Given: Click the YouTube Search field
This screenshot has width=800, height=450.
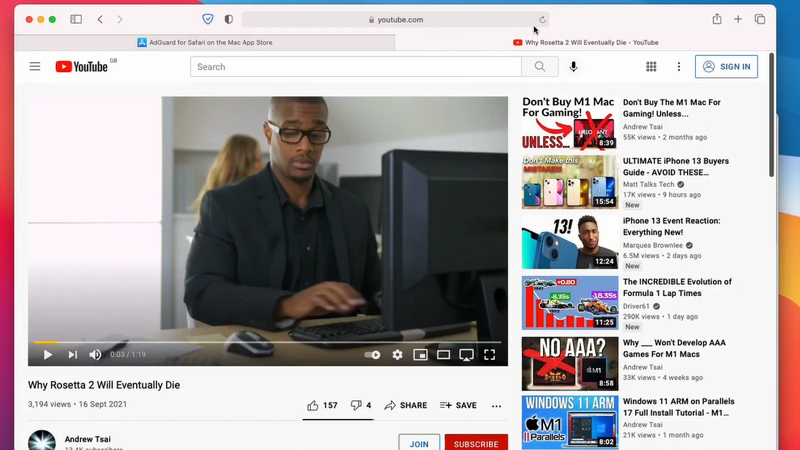Looking at the screenshot, I should click(356, 67).
